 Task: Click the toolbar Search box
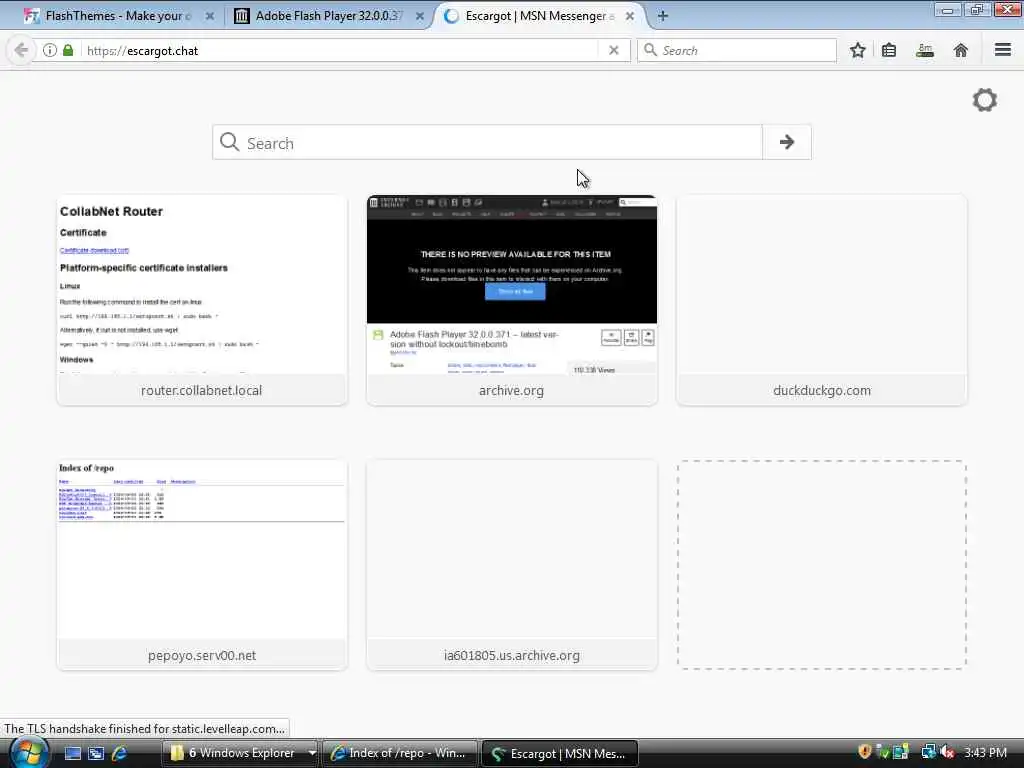click(737, 50)
